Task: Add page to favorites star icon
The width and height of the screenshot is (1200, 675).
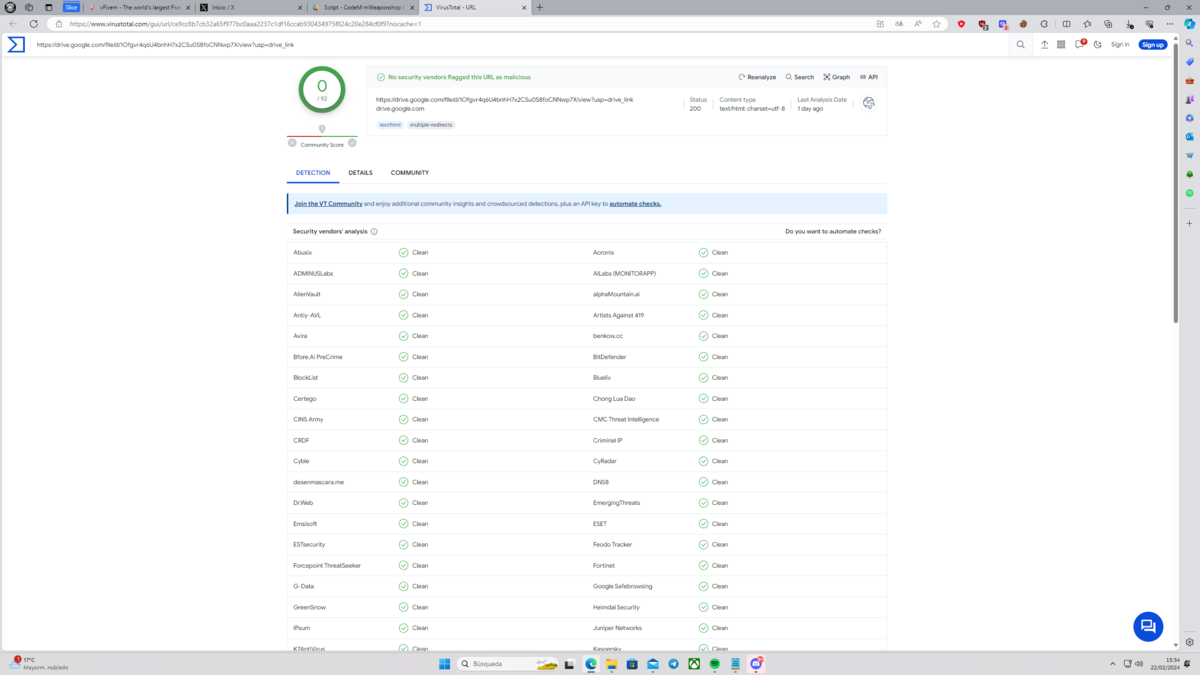Action: [937, 24]
